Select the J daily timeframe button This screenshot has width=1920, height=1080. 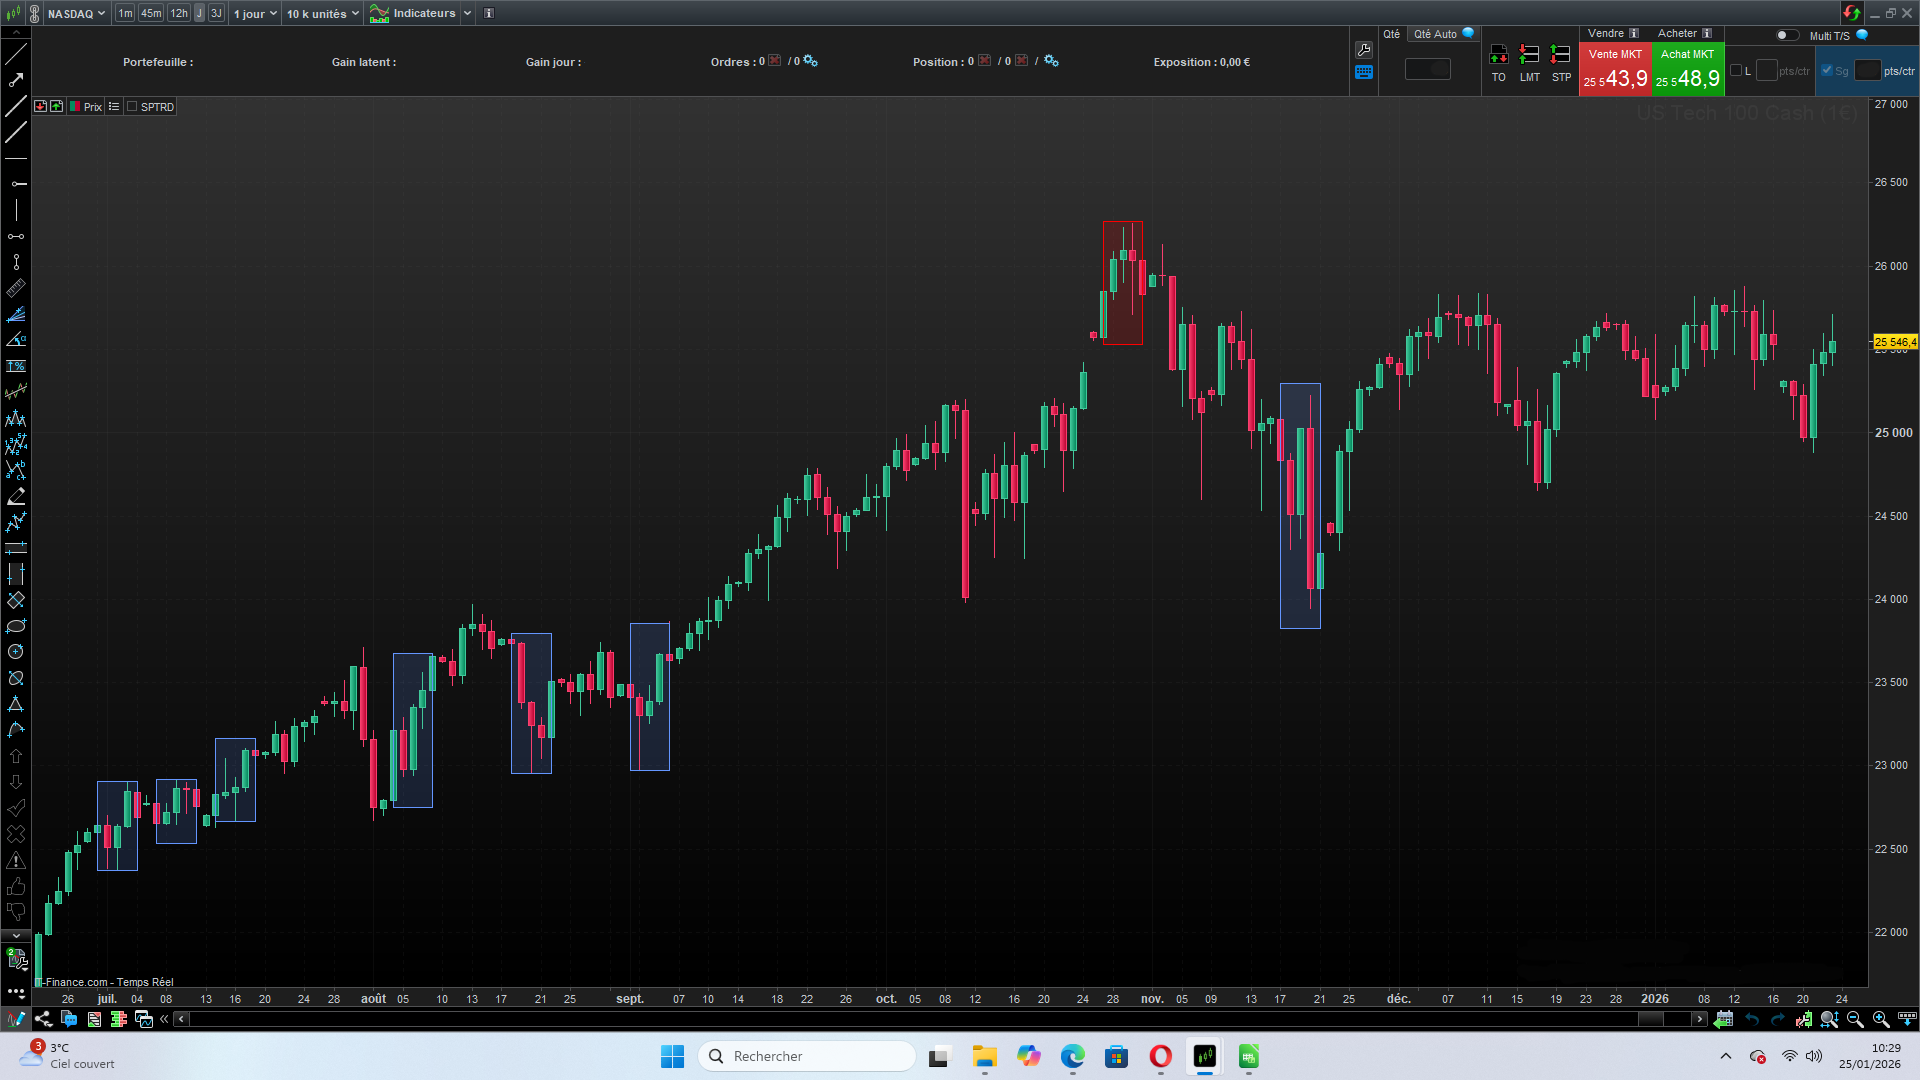[199, 14]
